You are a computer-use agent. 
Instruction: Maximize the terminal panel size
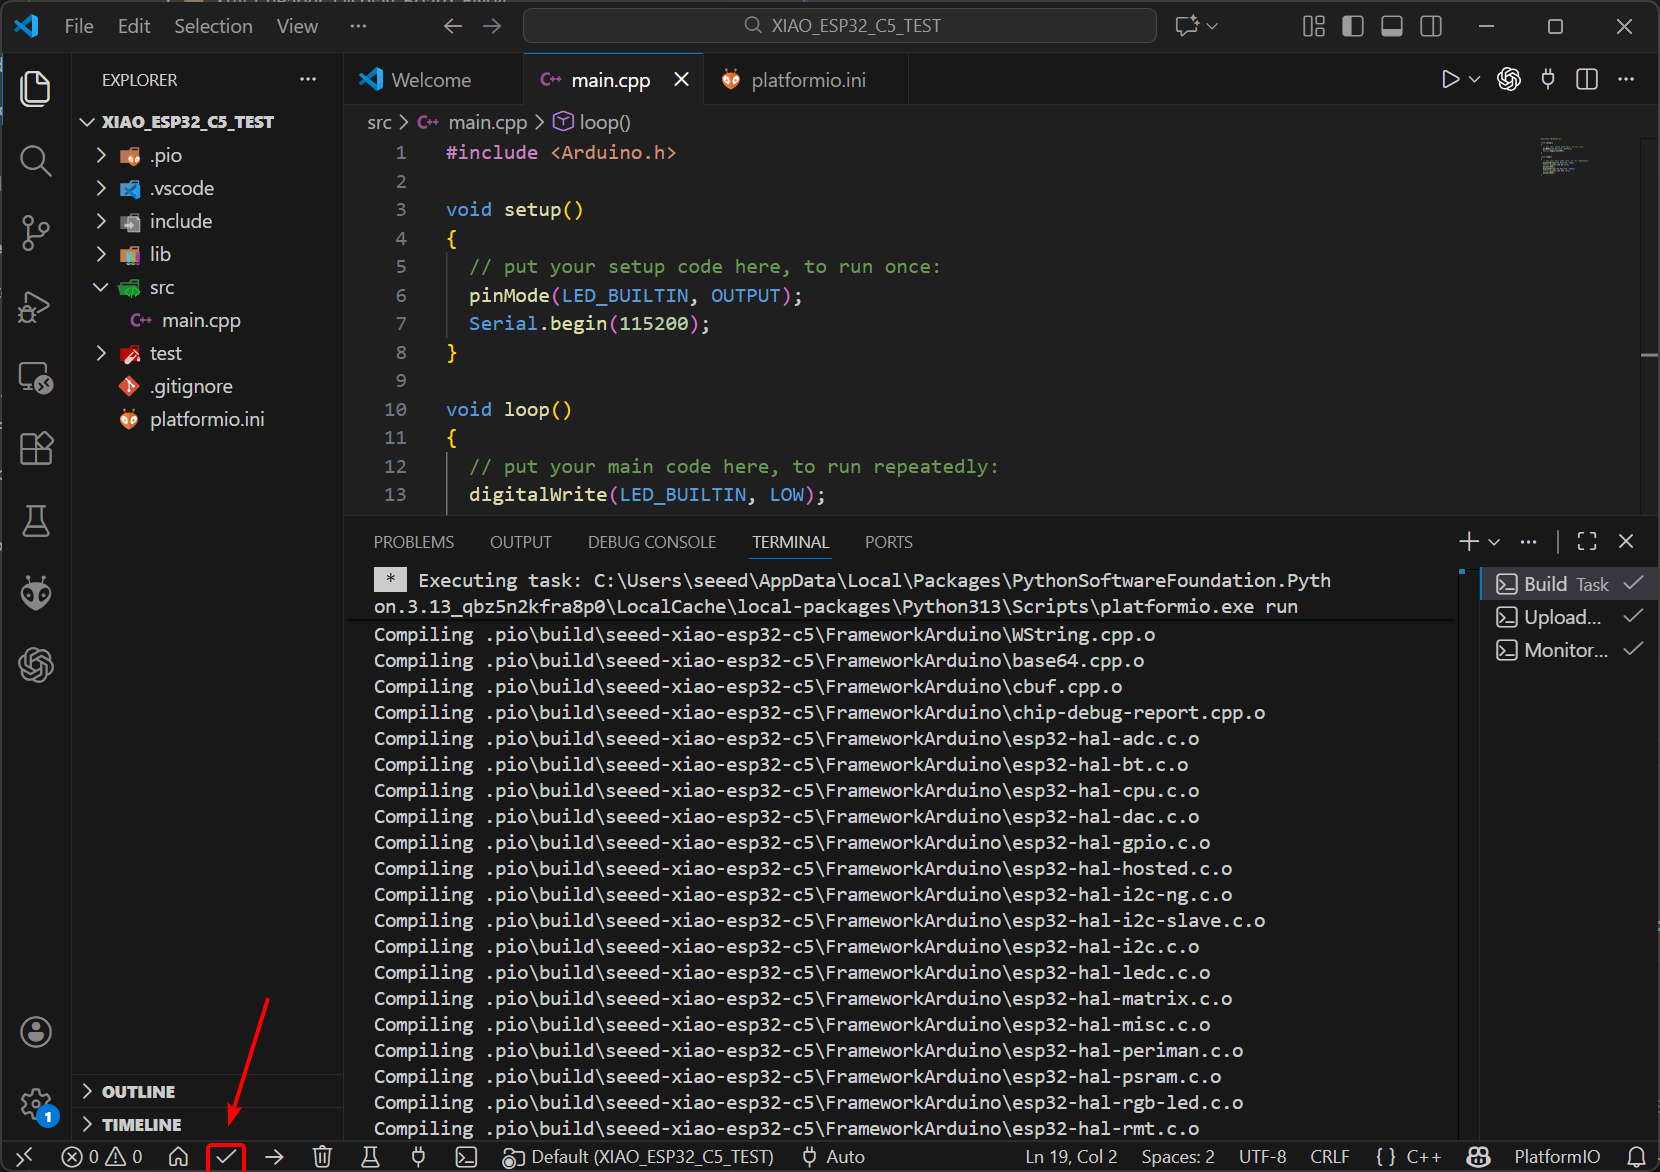(x=1586, y=541)
